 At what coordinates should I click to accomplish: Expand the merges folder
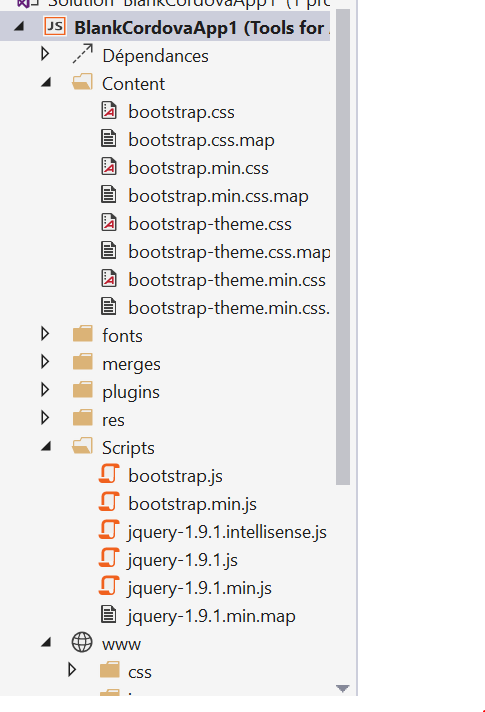point(45,362)
